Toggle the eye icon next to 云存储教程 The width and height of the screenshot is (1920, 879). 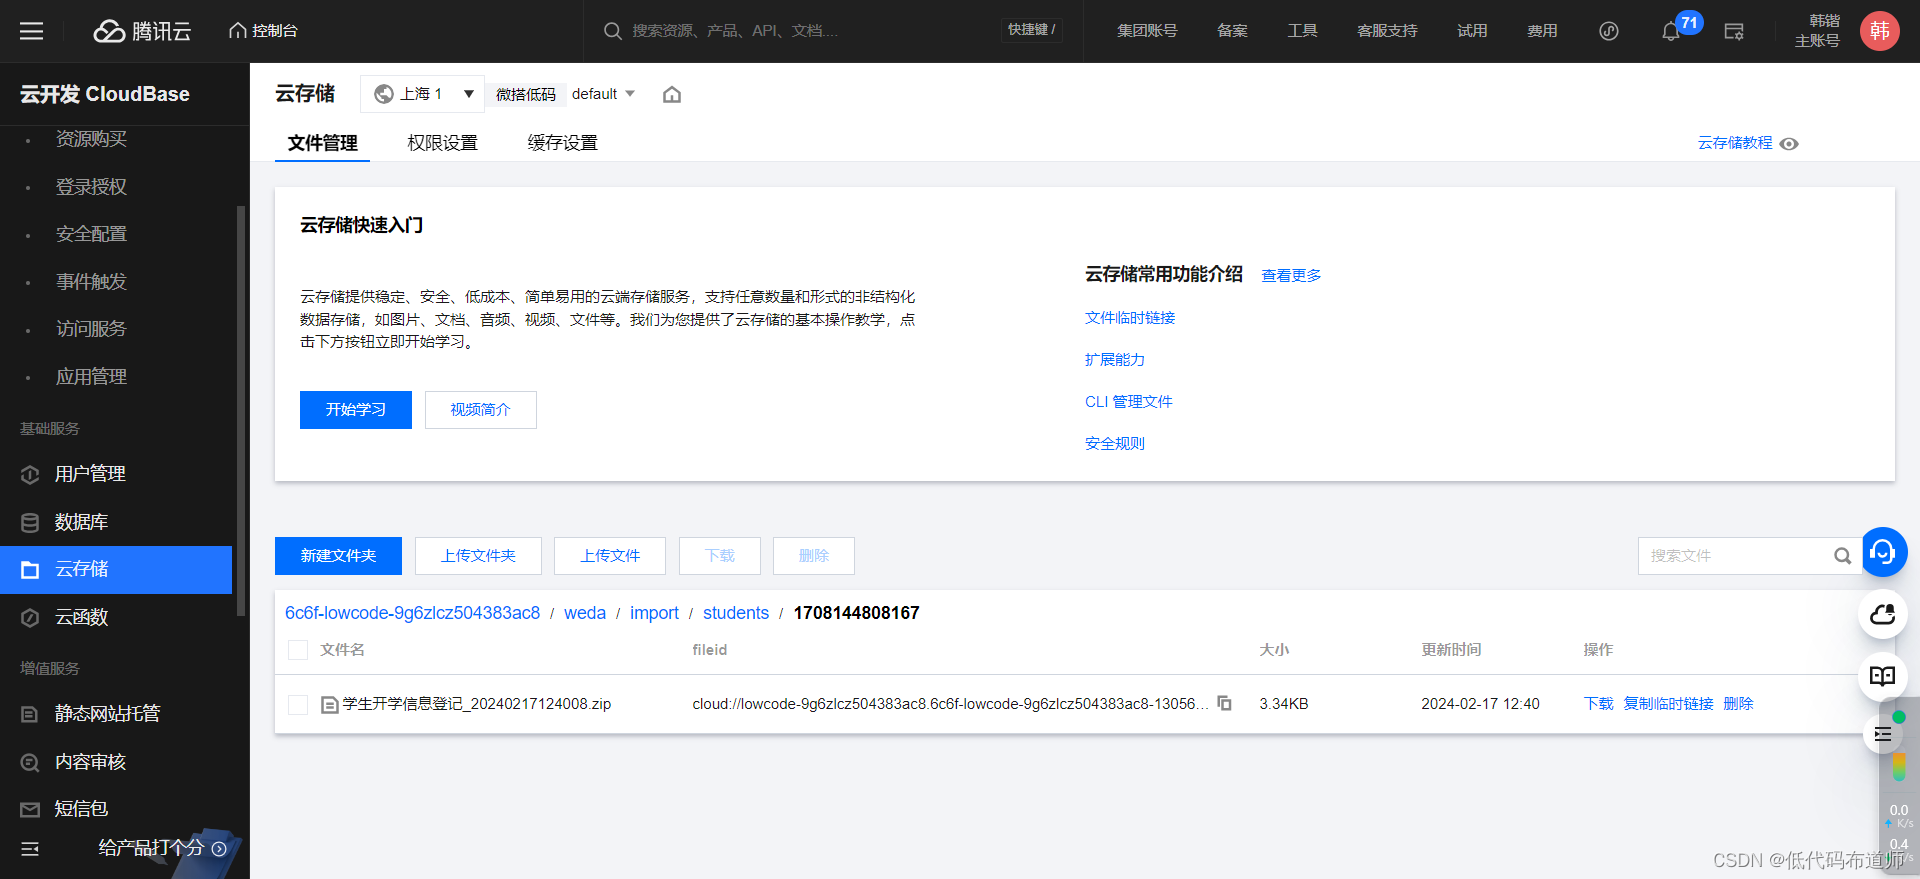[x=1789, y=144]
